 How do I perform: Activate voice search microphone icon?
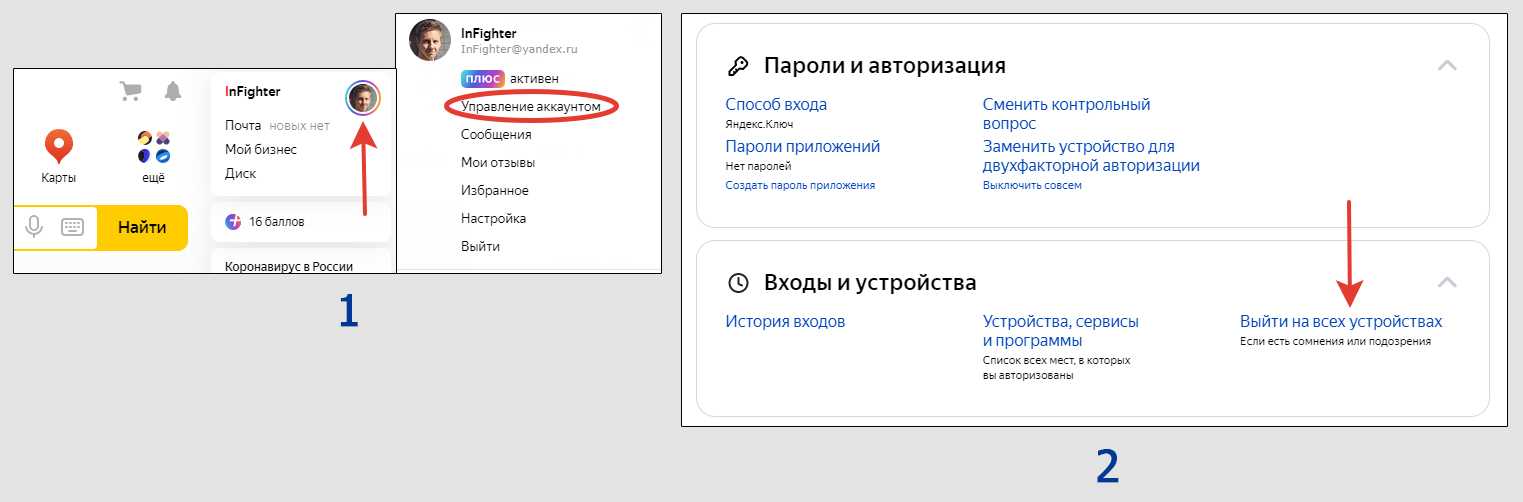pyautogui.click(x=34, y=227)
